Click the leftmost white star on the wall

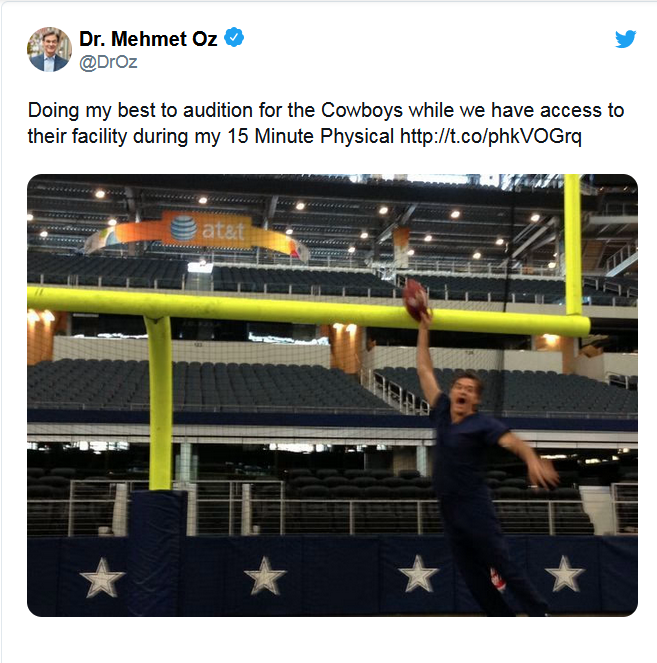[102, 577]
